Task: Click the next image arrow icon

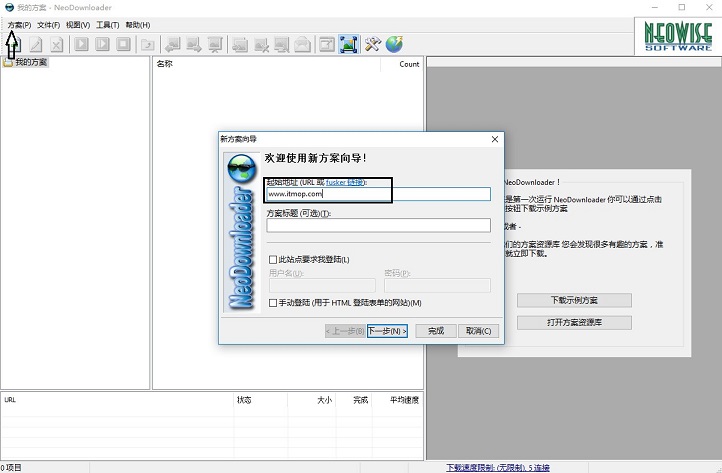Action: (194, 45)
